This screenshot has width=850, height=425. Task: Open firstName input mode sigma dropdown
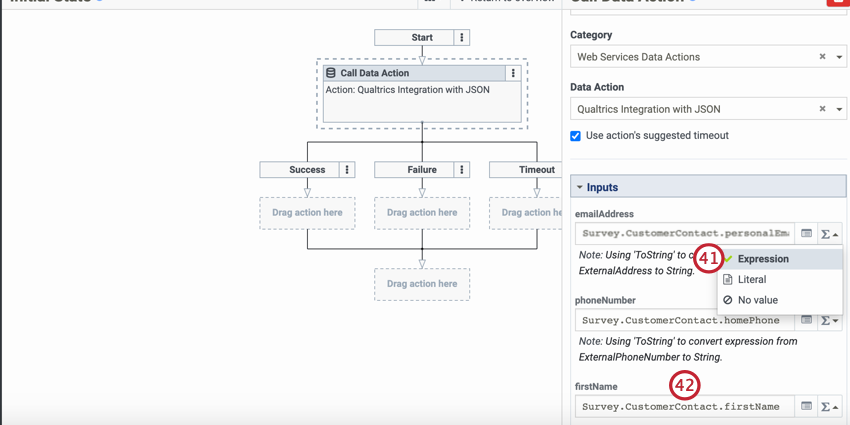click(x=829, y=407)
